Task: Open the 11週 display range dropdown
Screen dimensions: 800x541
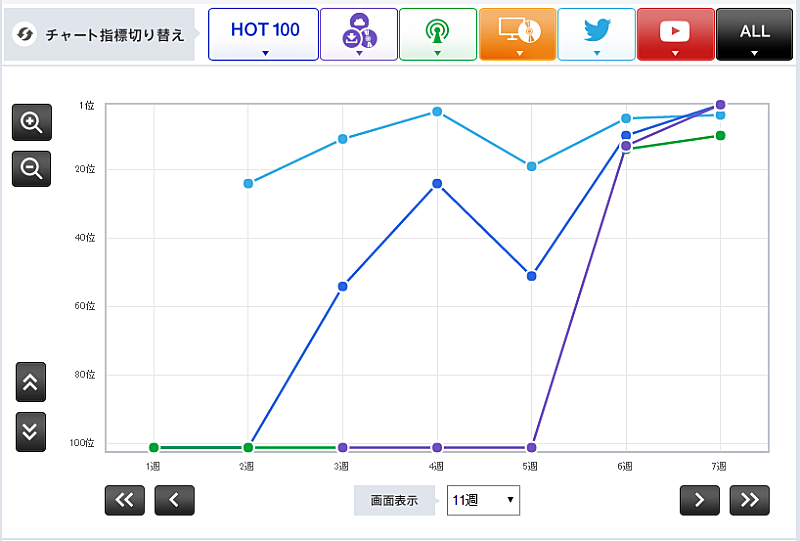Action: point(483,500)
